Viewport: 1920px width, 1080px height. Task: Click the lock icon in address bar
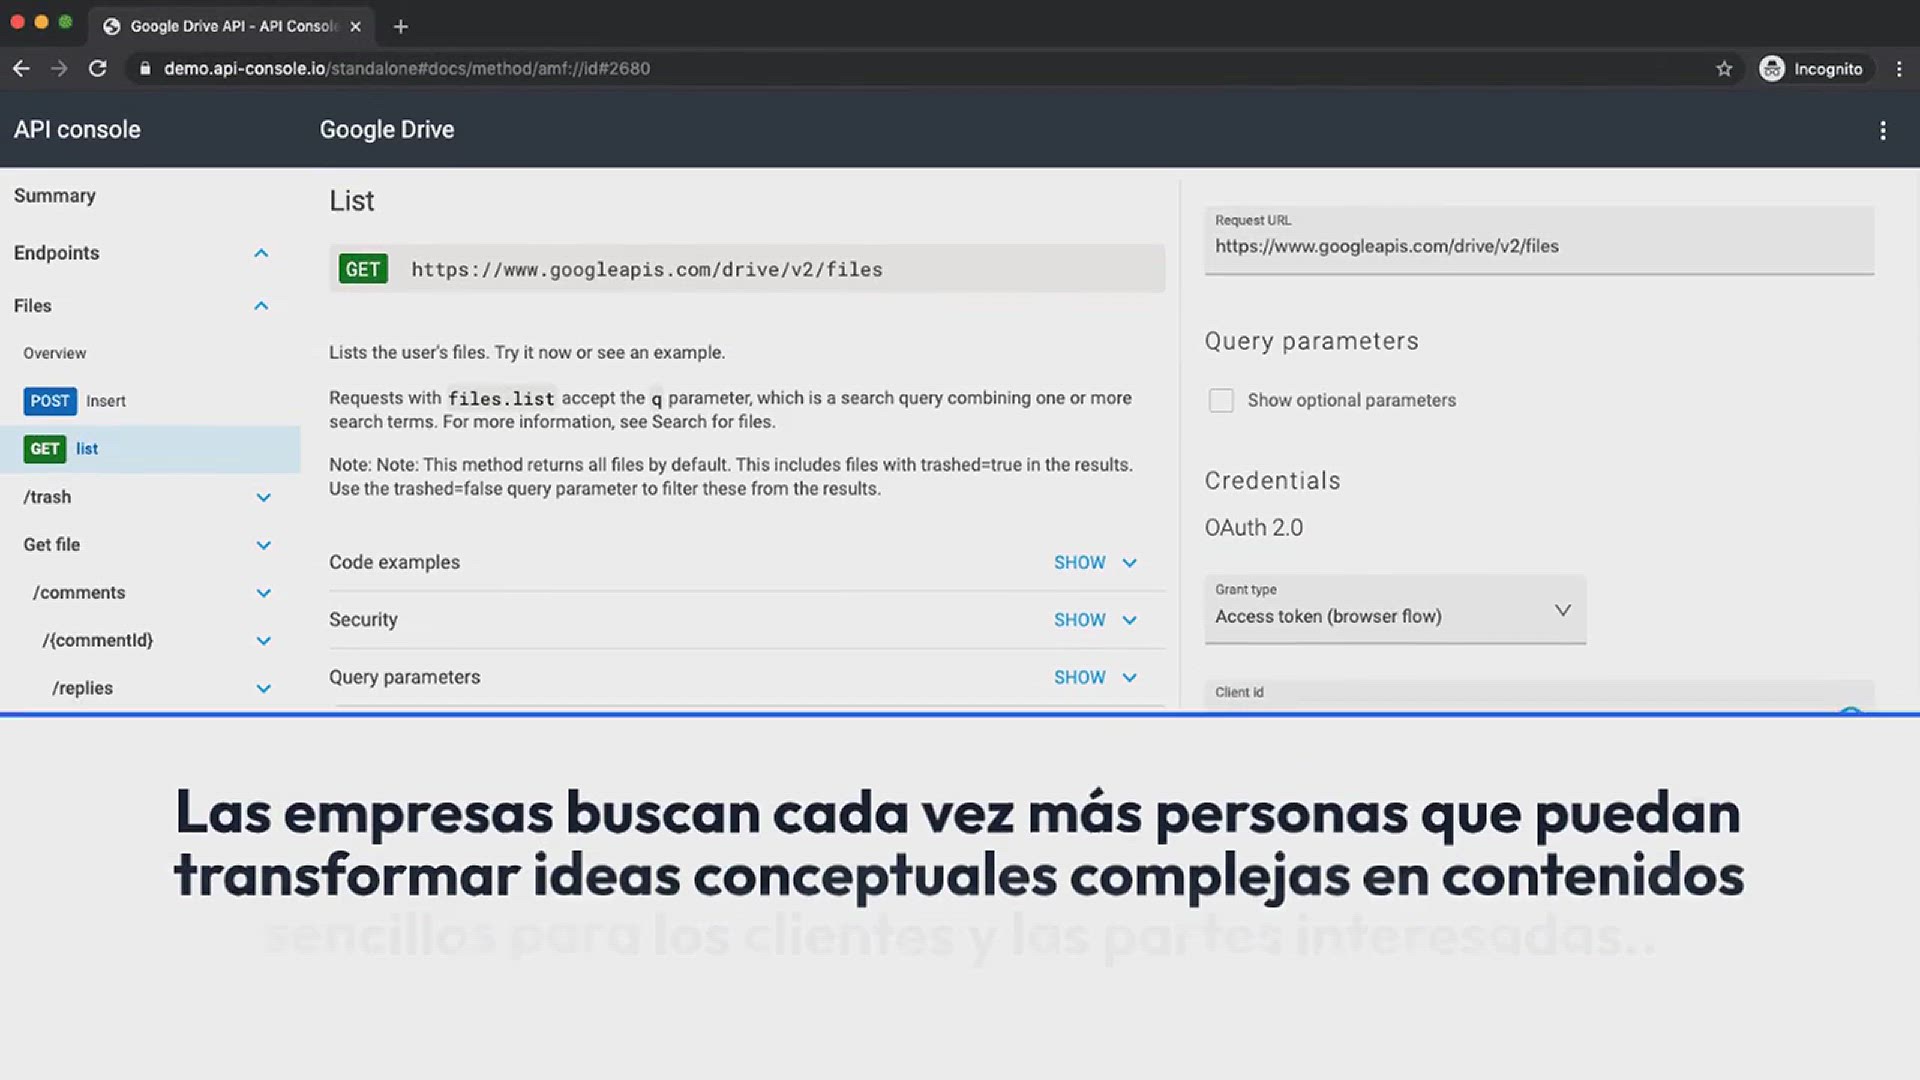tap(145, 68)
